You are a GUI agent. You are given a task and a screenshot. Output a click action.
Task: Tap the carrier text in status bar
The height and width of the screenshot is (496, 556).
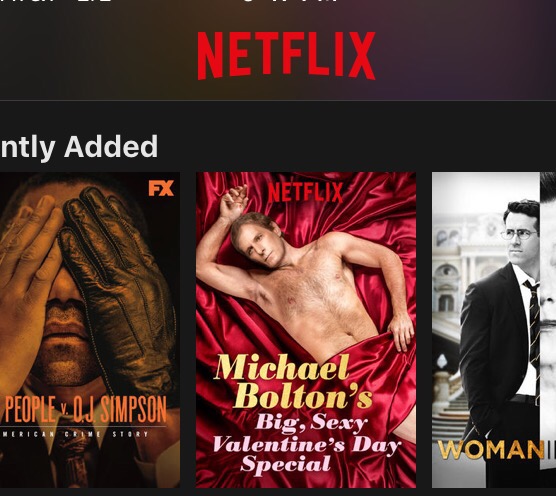pos(55,1)
